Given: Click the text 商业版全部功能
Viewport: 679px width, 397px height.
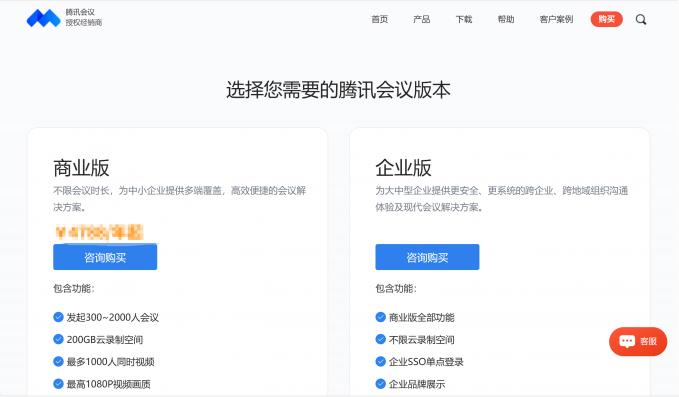Looking at the screenshot, I should (421, 317).
